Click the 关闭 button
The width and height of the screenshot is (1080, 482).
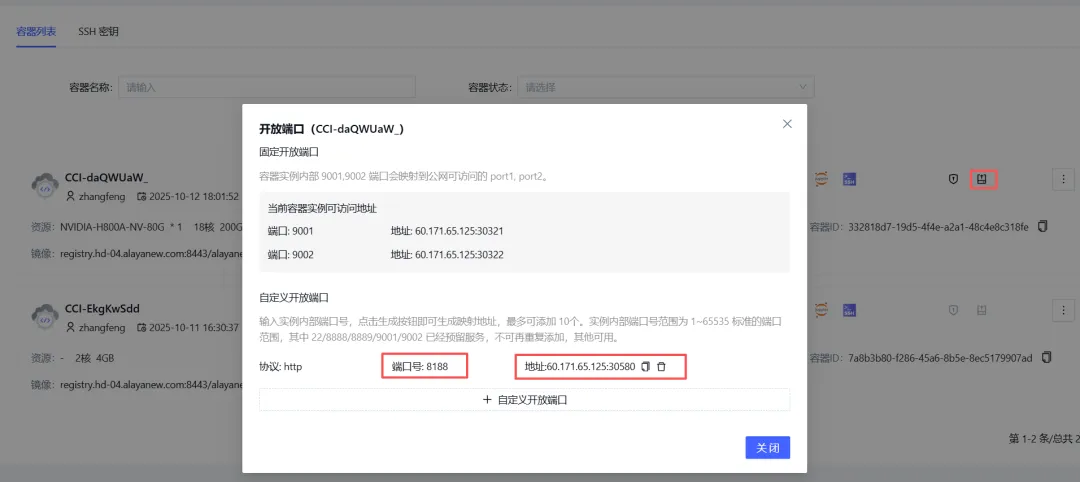coord(767,447)
